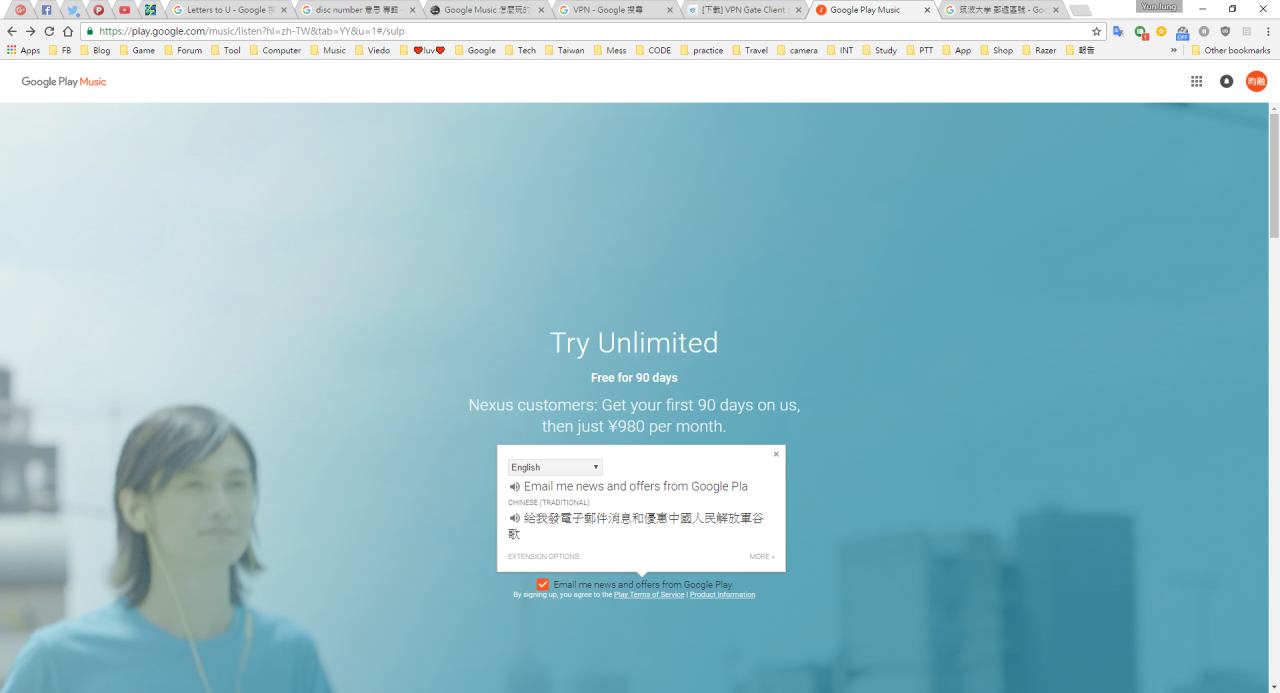Close the Google Play Music tab

(927, 10)
